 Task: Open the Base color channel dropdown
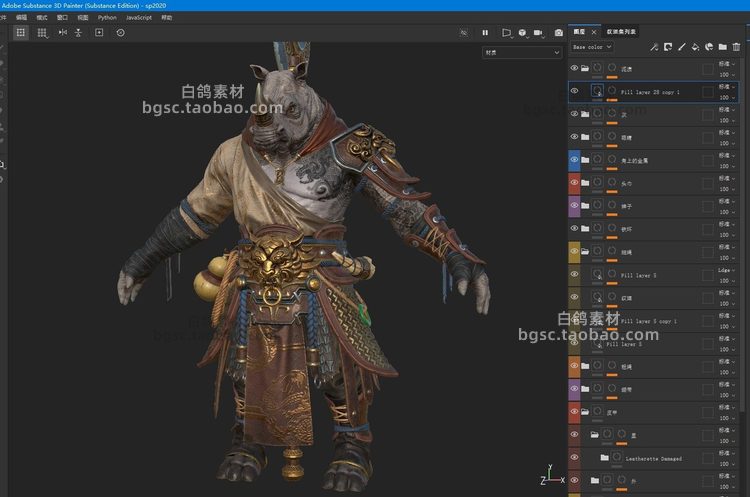click(592, 47)
